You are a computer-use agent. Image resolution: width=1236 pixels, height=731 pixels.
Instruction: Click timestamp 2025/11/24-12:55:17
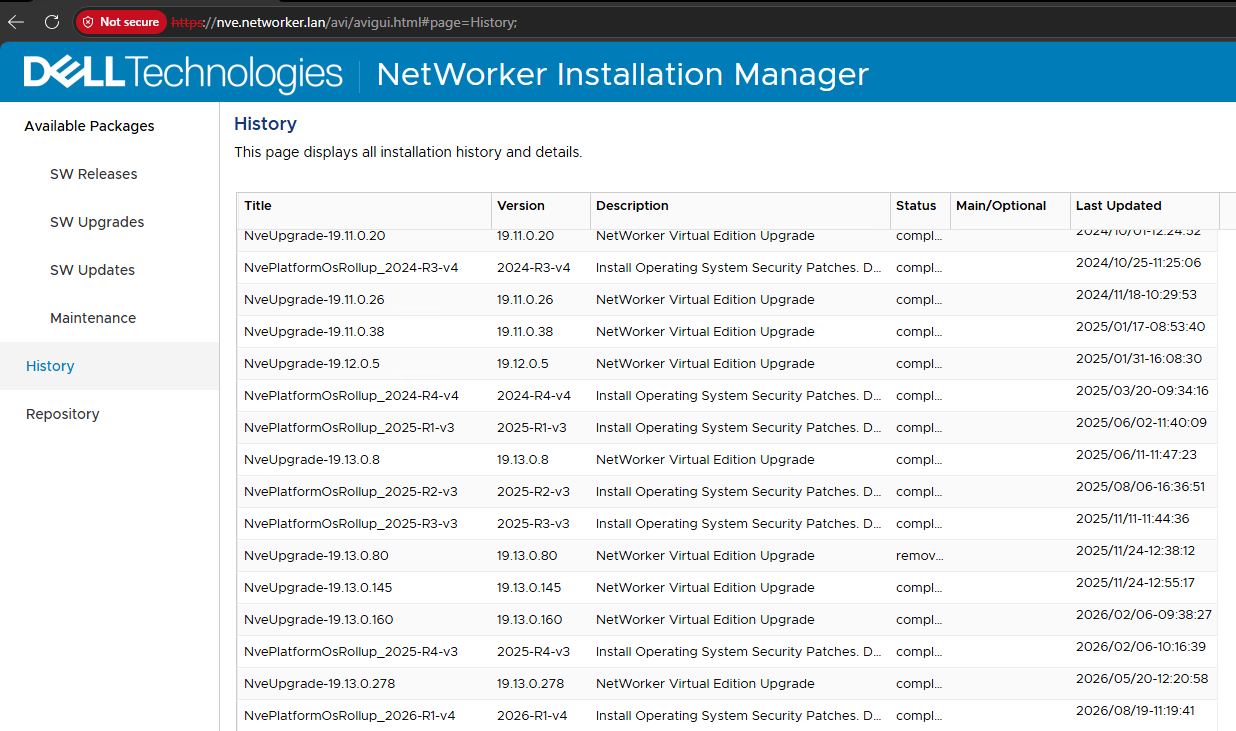click(x=1135, y=582)
